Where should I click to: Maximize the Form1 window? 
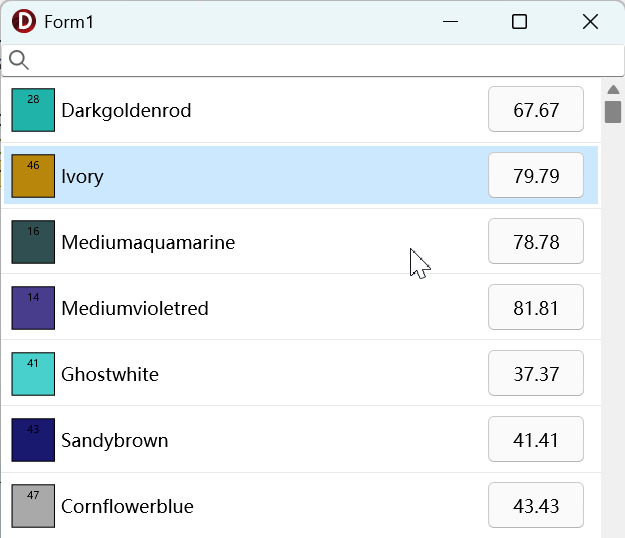click(x=519, y=22)
